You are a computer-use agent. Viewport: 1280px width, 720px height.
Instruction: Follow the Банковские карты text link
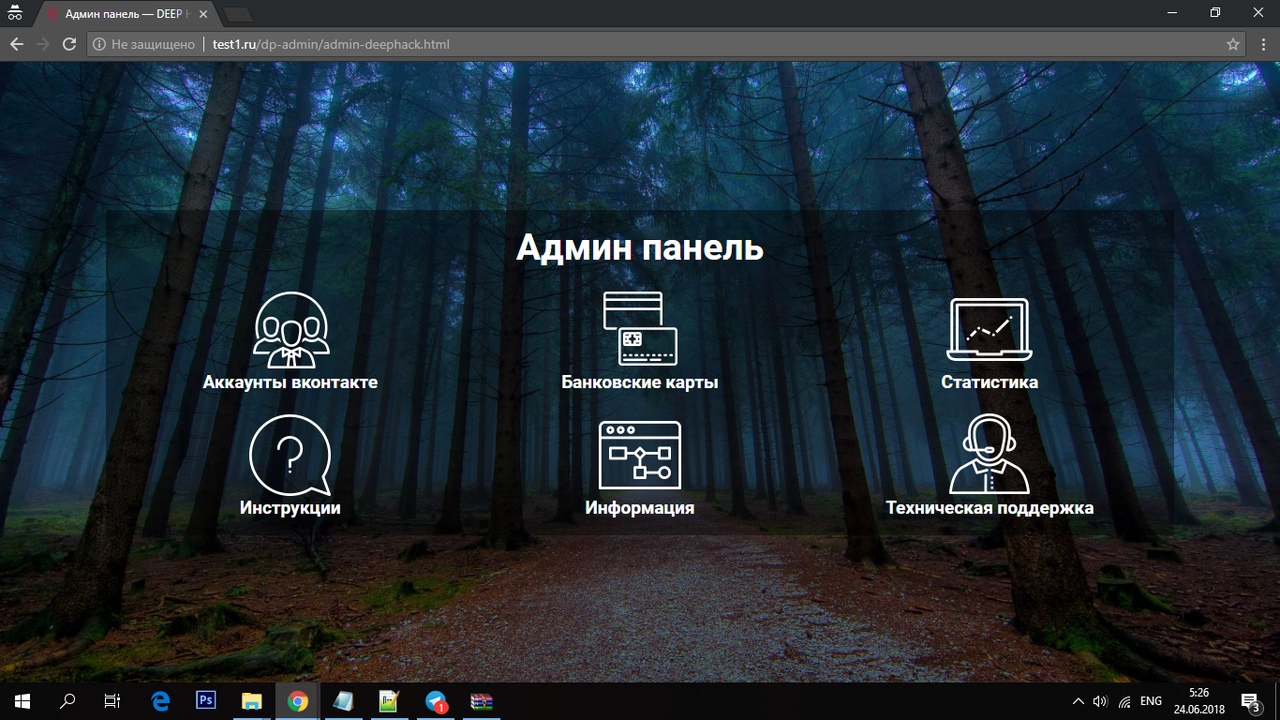point(640,382)
